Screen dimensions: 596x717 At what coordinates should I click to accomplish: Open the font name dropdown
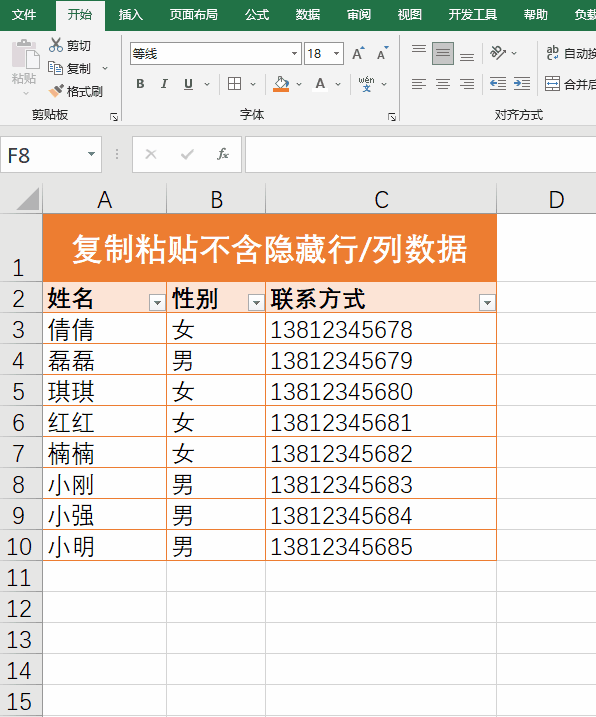click(294, 54)
